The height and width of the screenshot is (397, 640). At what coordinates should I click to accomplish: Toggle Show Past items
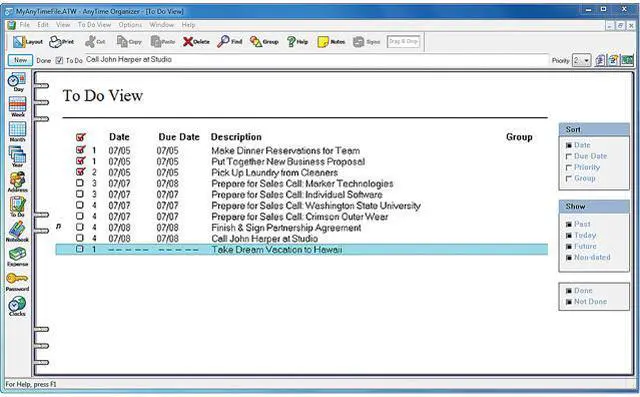569,224
